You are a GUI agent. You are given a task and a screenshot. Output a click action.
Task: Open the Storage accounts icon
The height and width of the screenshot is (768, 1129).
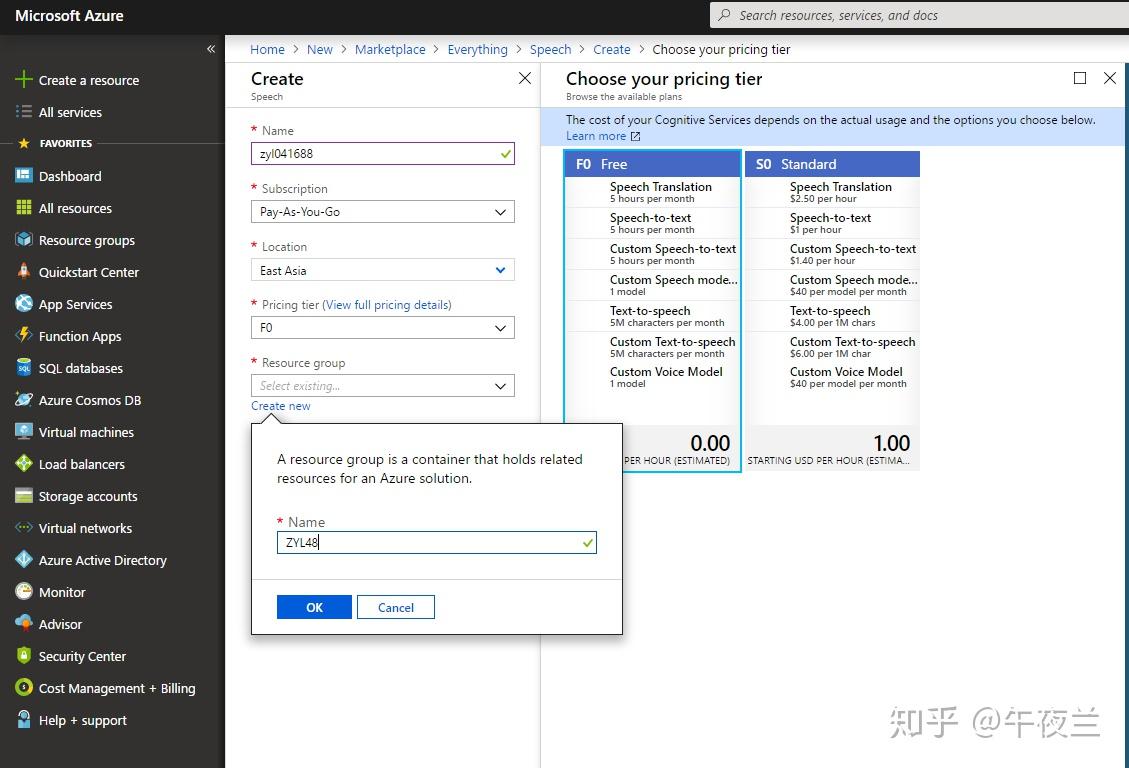point(24,496)
